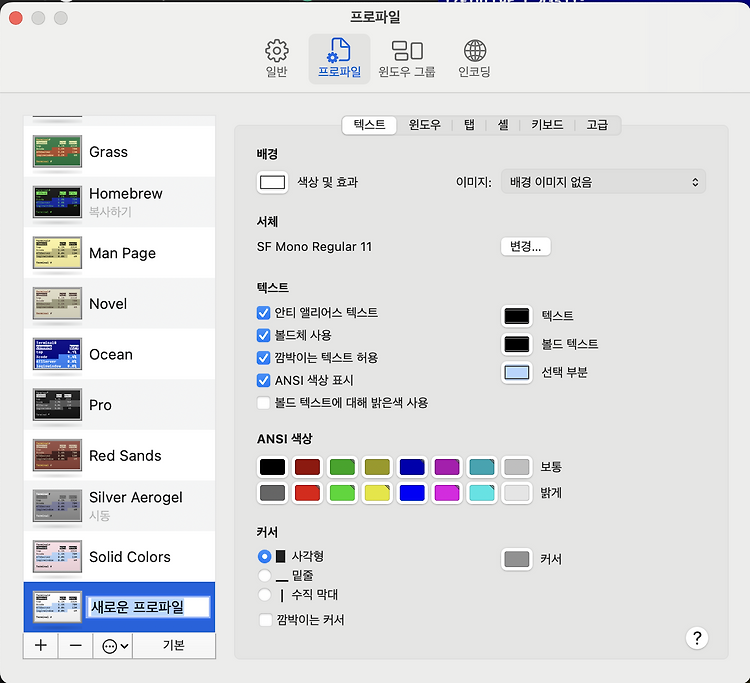Click the 새로운 프로파일 profile thumbnail

[x=57, y=607]
